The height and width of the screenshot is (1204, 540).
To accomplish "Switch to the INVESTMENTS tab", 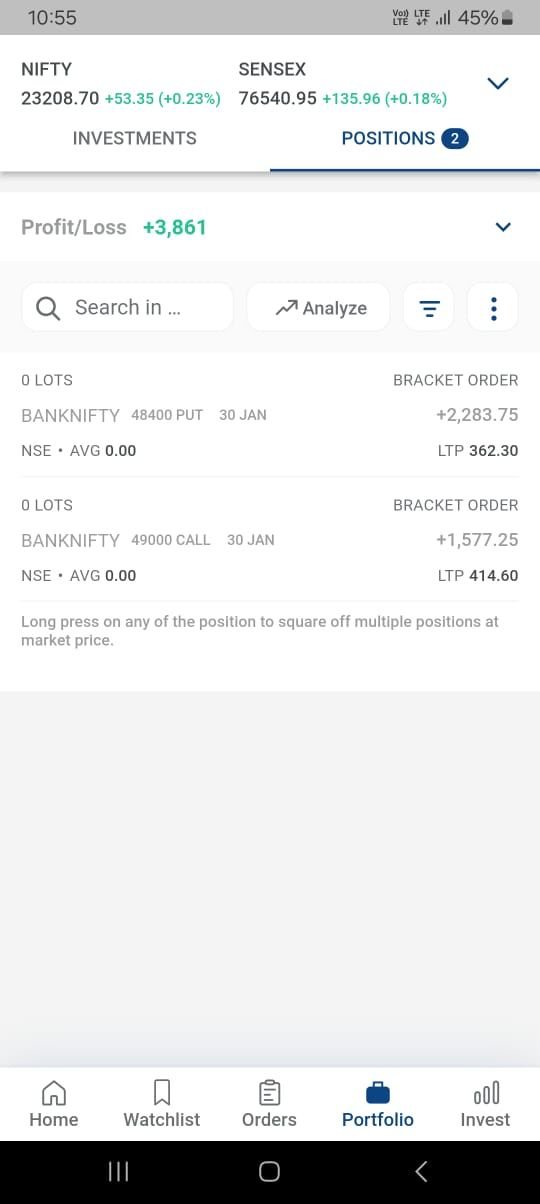I will (135, 139).
